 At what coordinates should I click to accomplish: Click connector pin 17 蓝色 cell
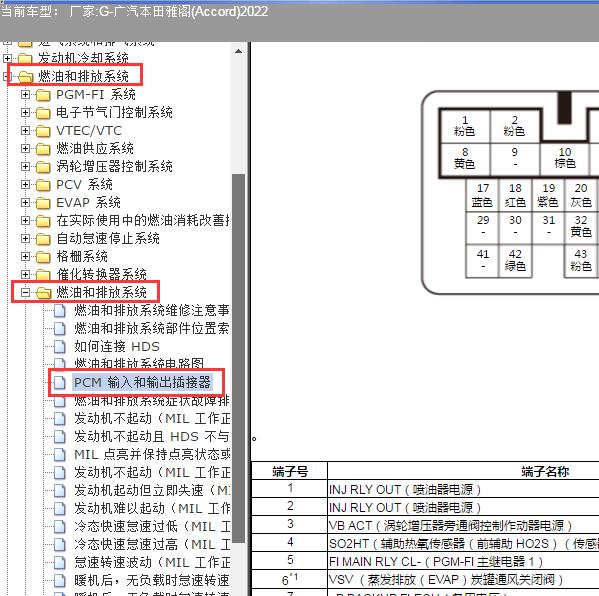pyautogui.click(x=482, y=195)
